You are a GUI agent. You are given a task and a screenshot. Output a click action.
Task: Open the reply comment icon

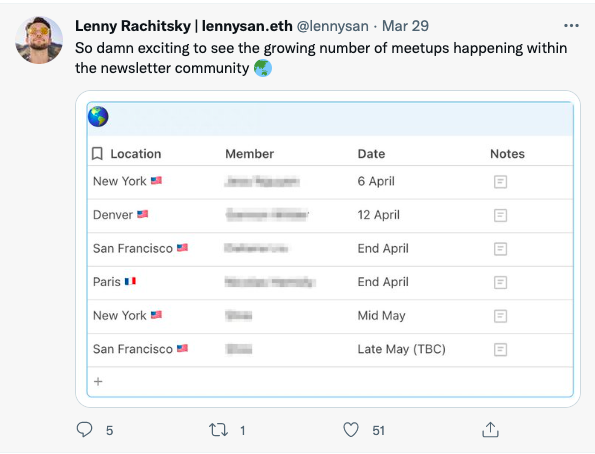[x=84, y=430]
